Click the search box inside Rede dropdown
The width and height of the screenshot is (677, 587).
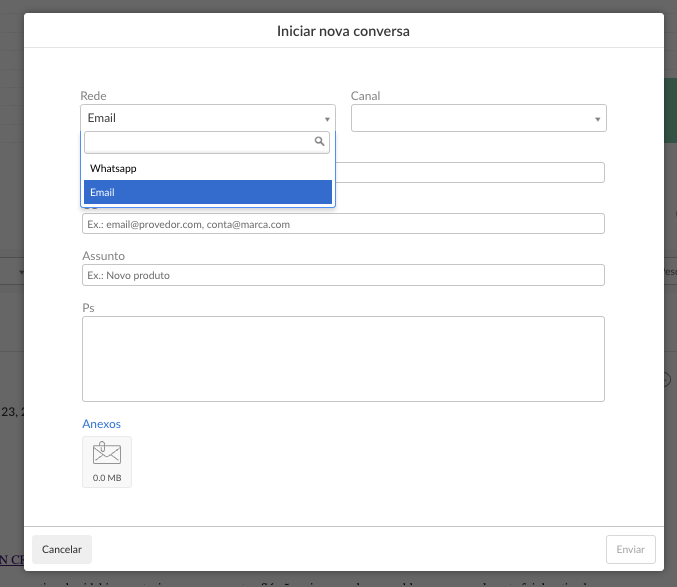tap(198, 142)
